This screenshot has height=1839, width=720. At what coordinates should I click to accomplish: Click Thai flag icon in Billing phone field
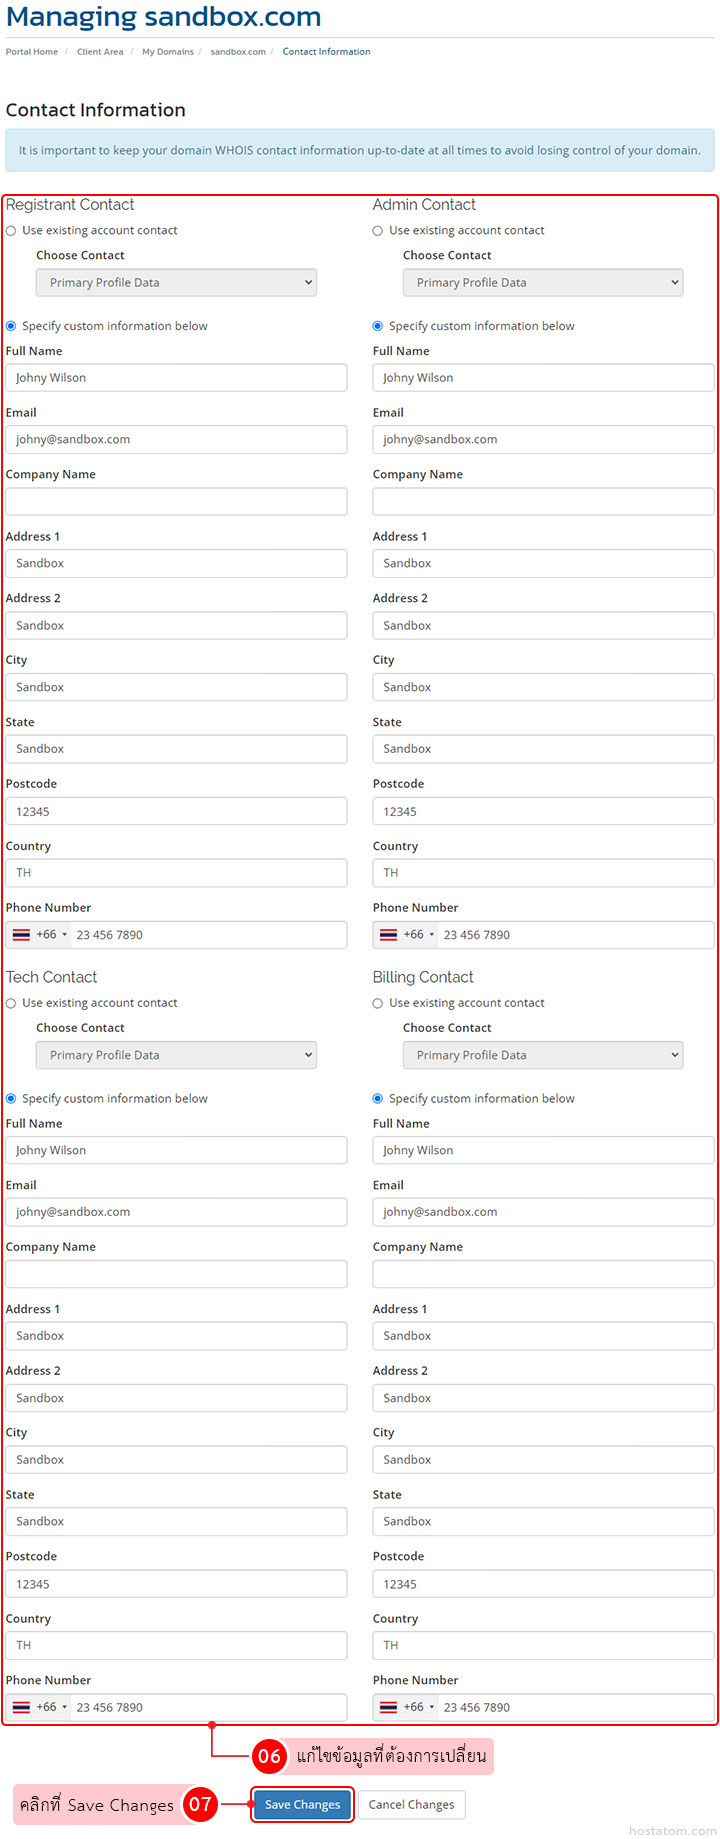pos(389,1707)
